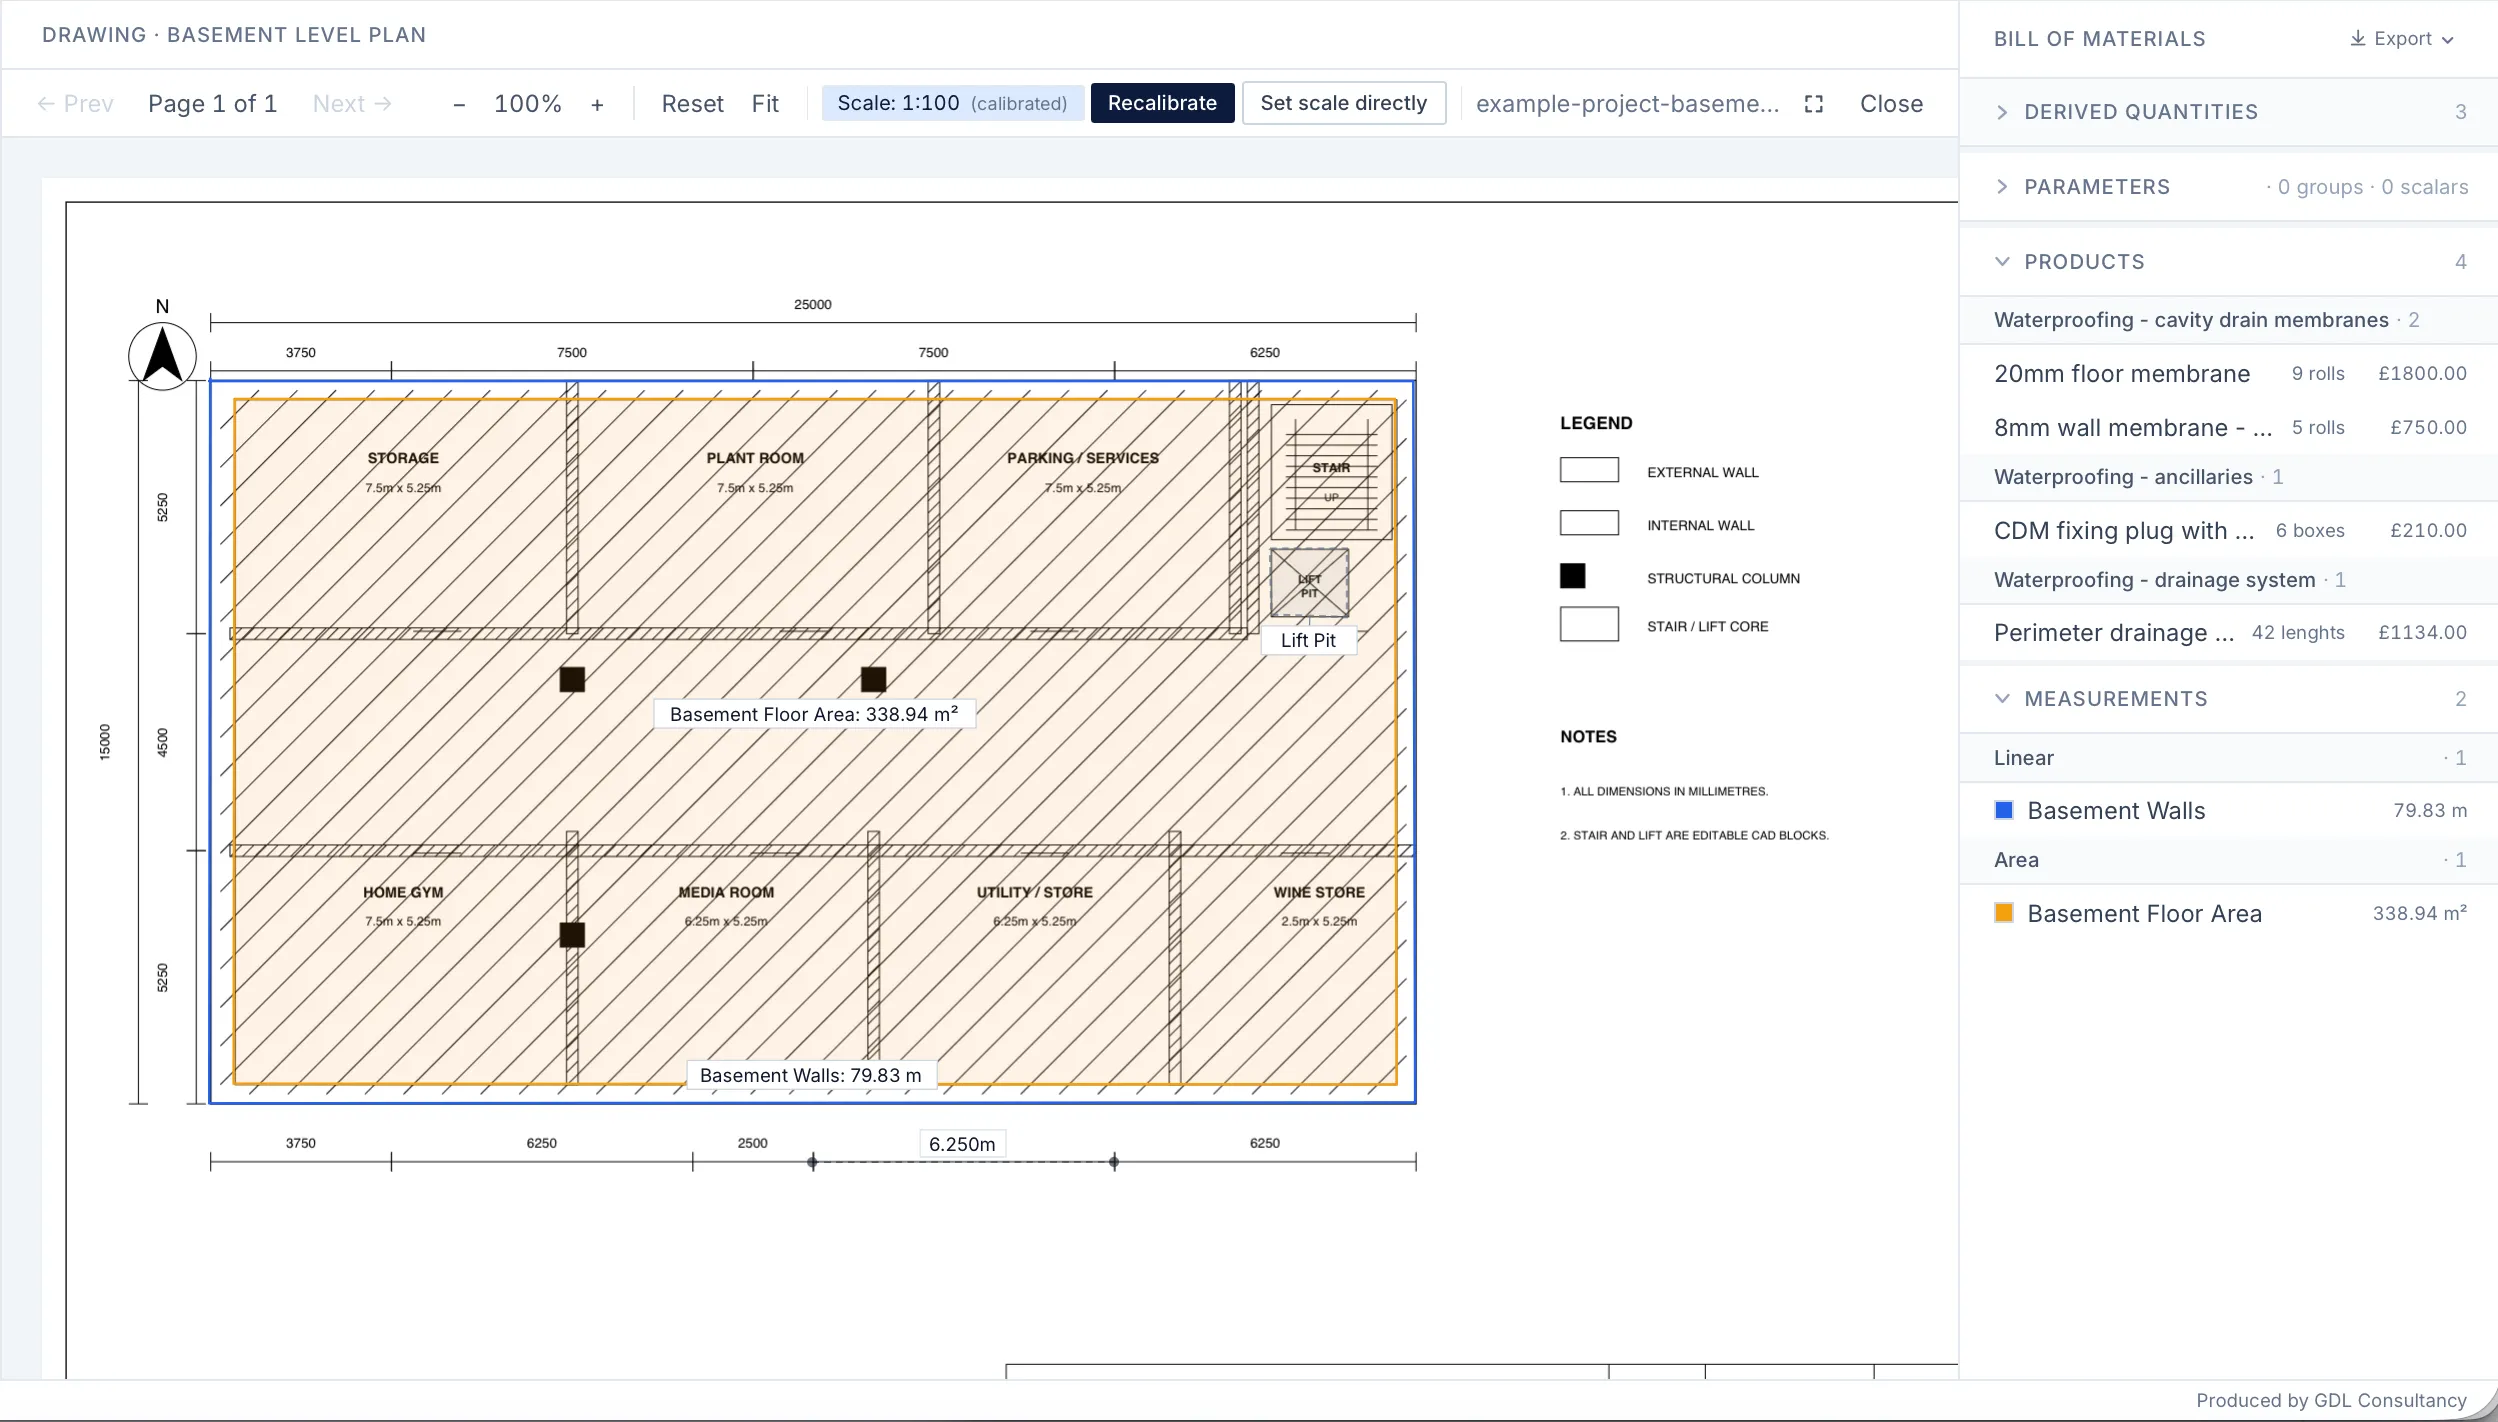The image size is (2498, 1422).
Task: Click Fit in the toolbar
Action: click(x=765, y=104)
